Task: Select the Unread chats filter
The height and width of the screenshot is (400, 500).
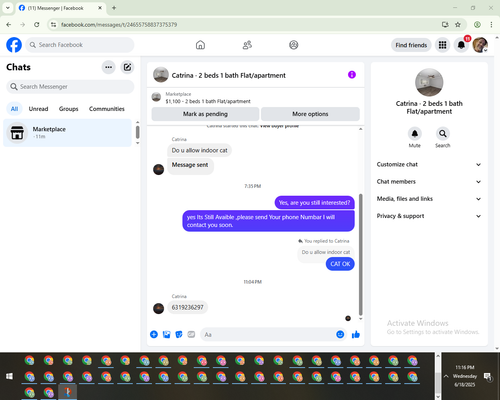Action: pos(38,109)
